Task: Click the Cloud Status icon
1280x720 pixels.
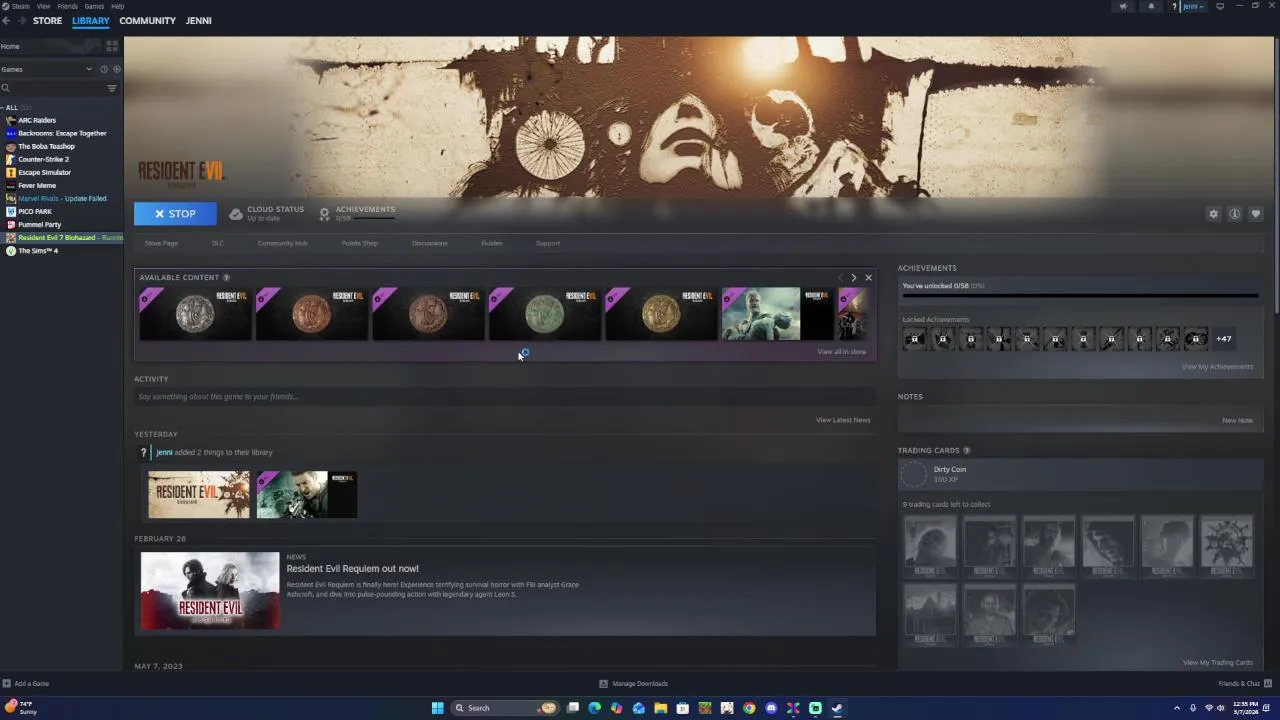Action: 236,214
